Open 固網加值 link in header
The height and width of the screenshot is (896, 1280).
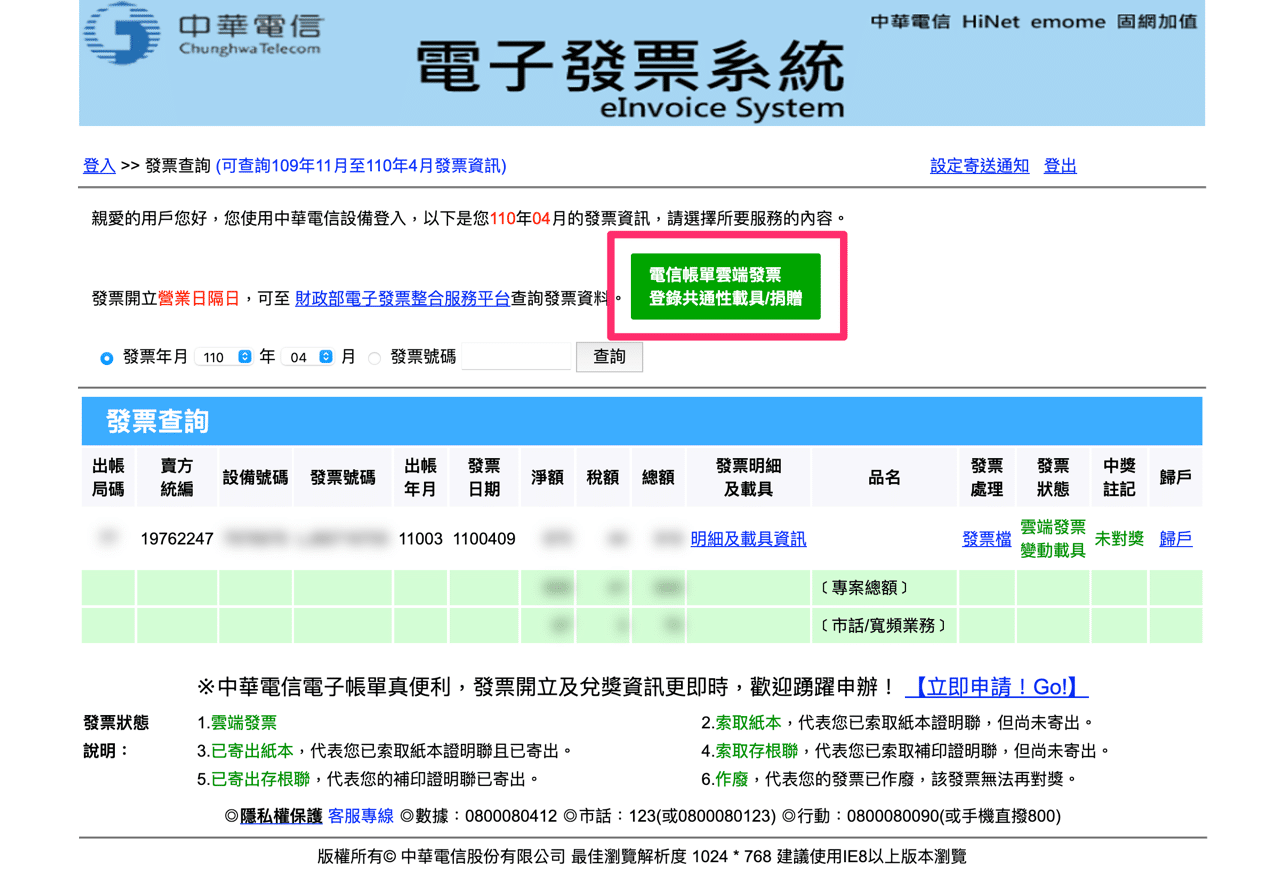pos(1157,21)
